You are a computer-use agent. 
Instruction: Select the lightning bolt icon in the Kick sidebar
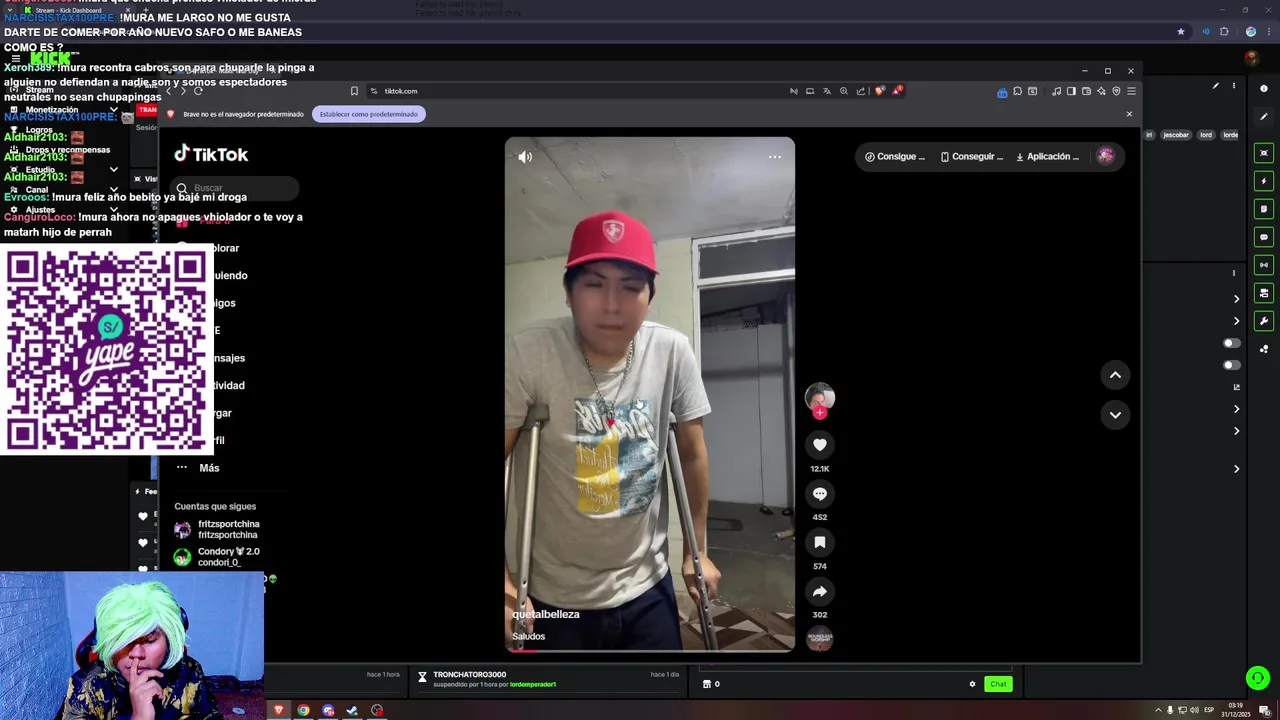[x=1264, y=181]
